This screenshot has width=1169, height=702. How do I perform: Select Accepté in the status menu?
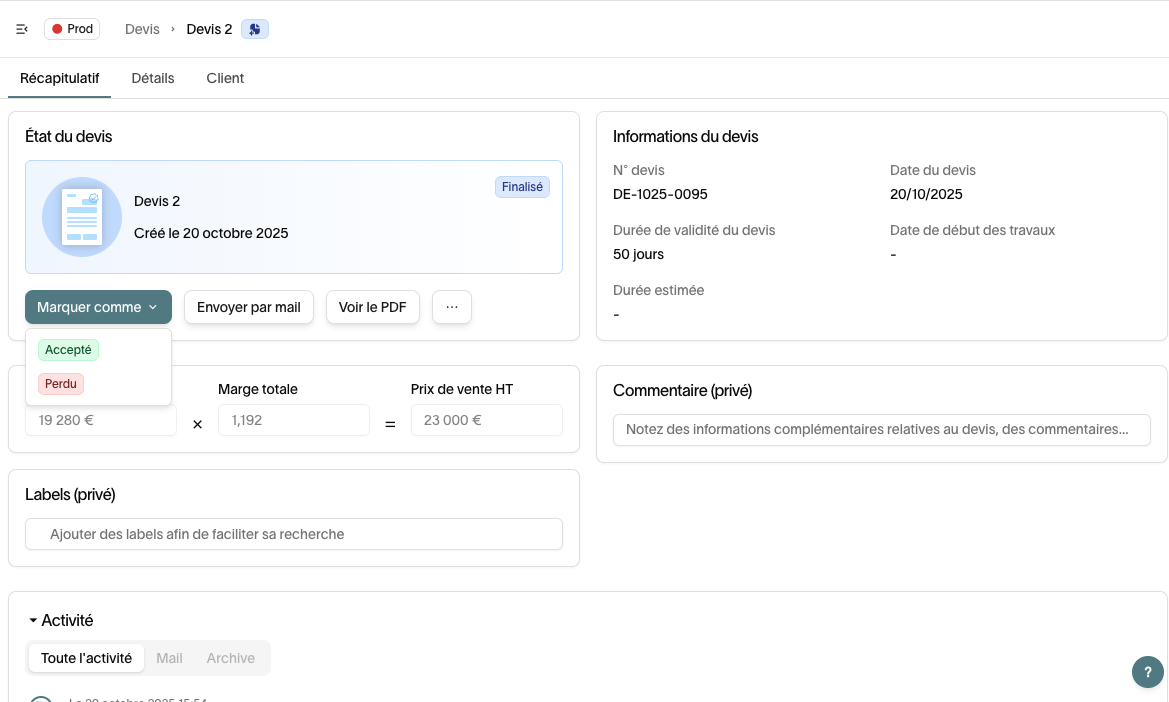tap(68, 350)
